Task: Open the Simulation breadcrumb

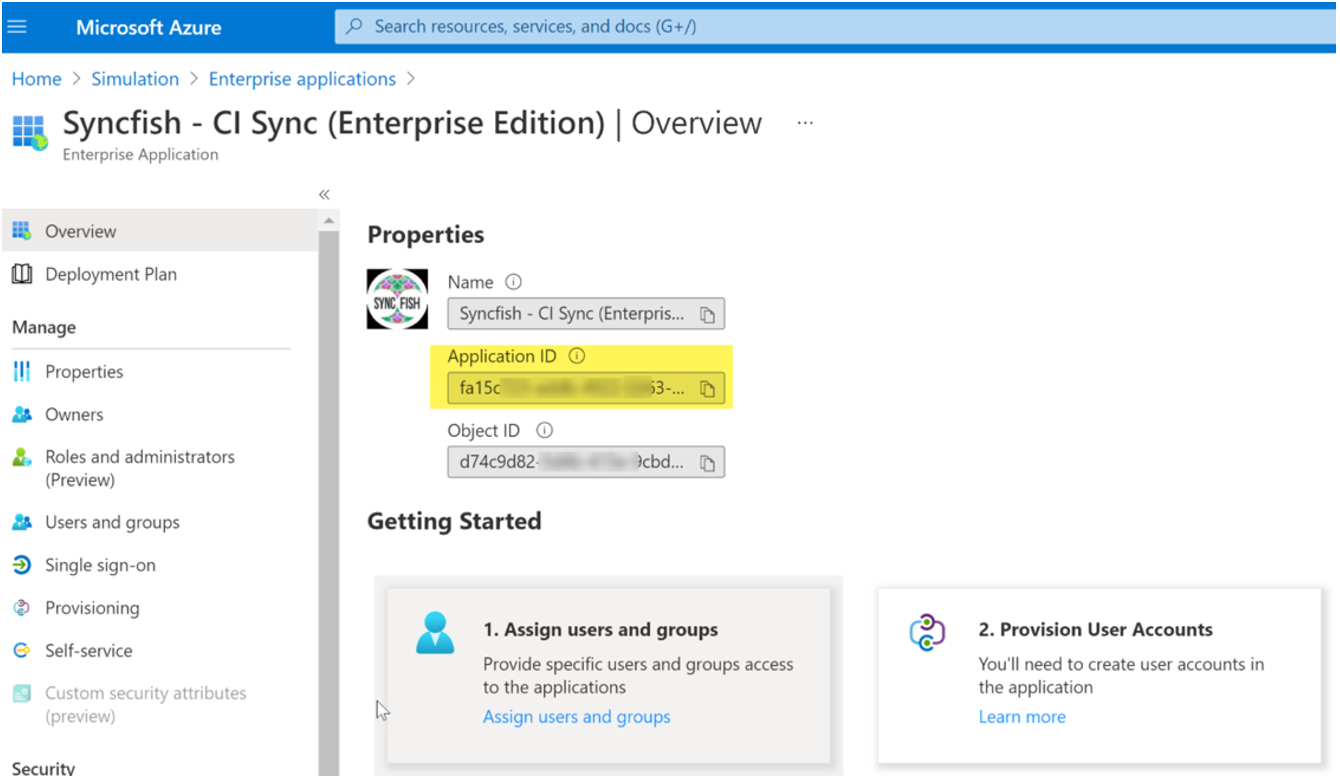Action: [135, 79]
